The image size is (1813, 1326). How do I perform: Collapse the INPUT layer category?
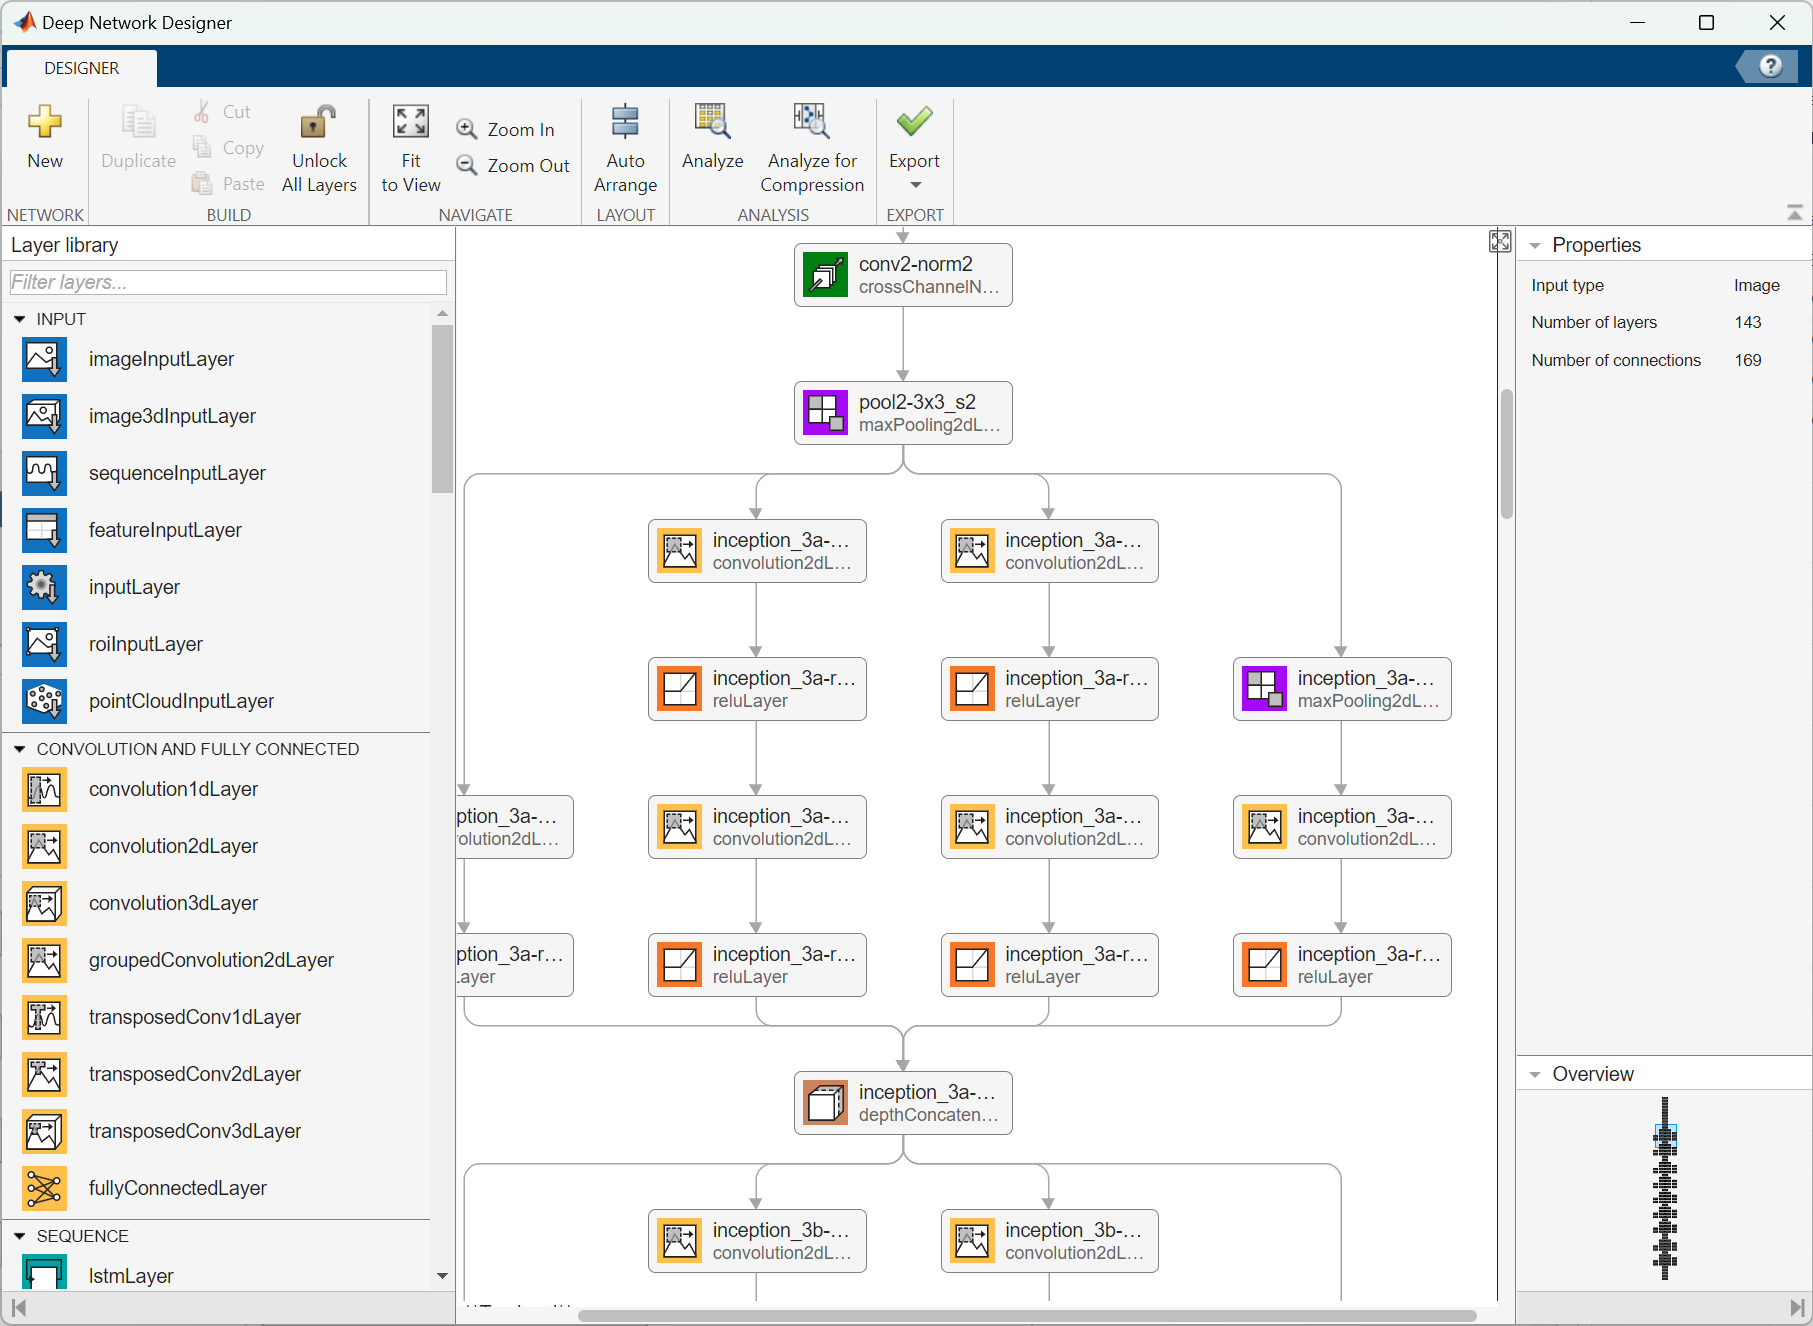click(20, 319)
